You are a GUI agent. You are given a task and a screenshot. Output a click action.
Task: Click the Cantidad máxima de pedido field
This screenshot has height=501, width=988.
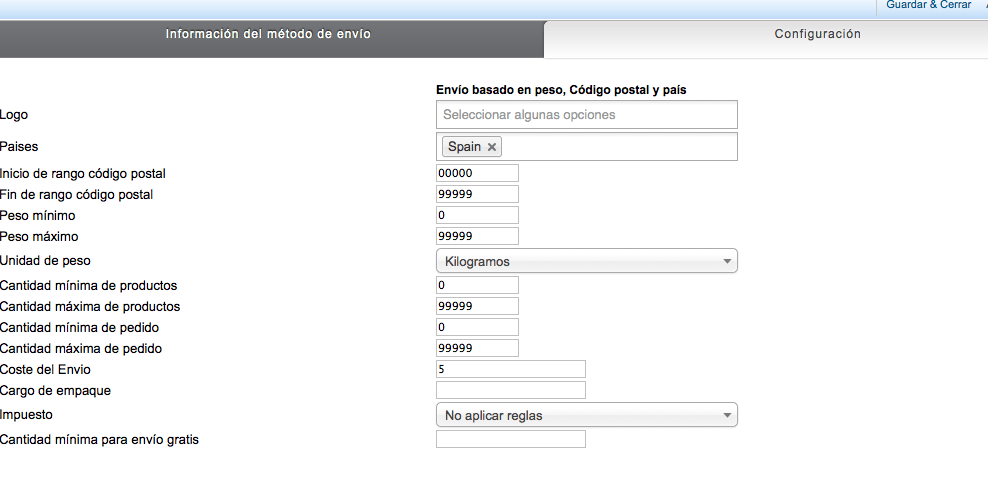477,348
